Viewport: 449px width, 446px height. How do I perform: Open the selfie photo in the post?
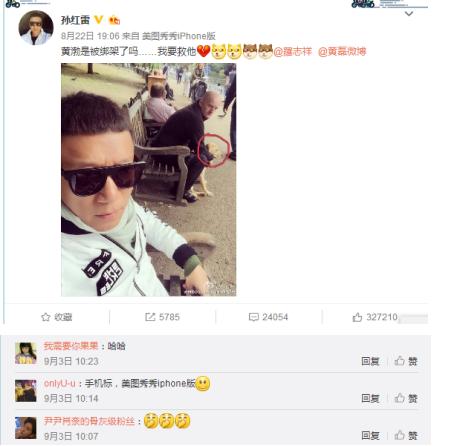(x=149, y=179)
